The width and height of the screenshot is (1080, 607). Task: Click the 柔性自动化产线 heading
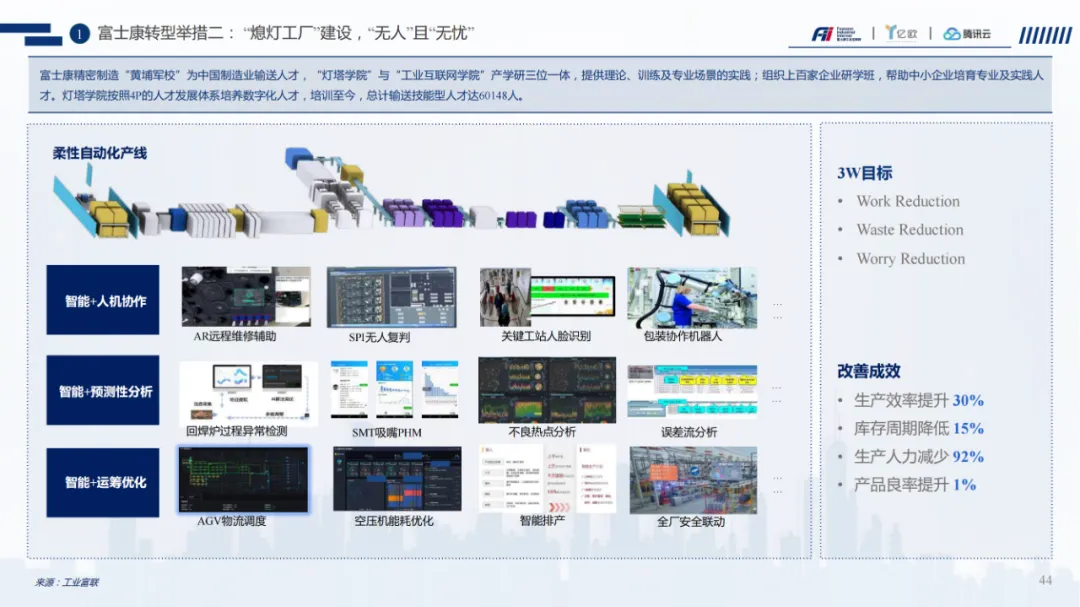tap(100, 153)
